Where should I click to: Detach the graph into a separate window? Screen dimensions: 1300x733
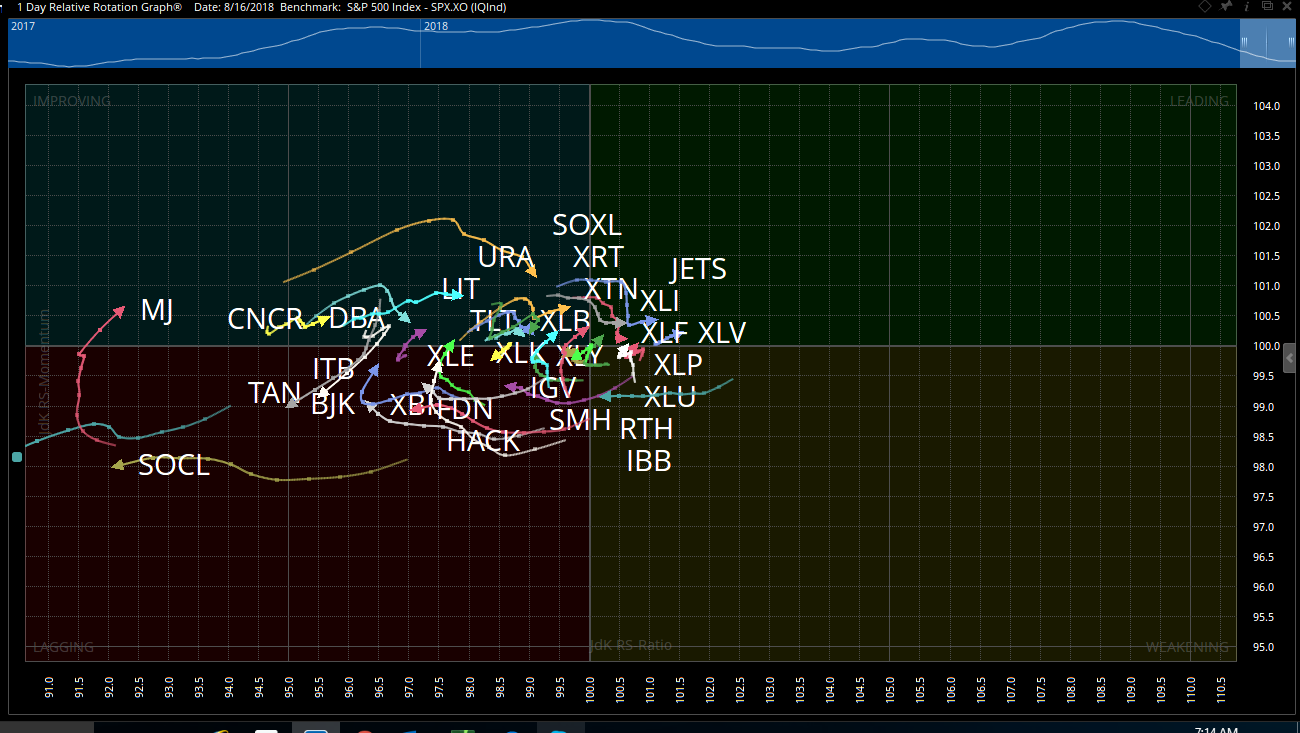tap(1266, 7)
